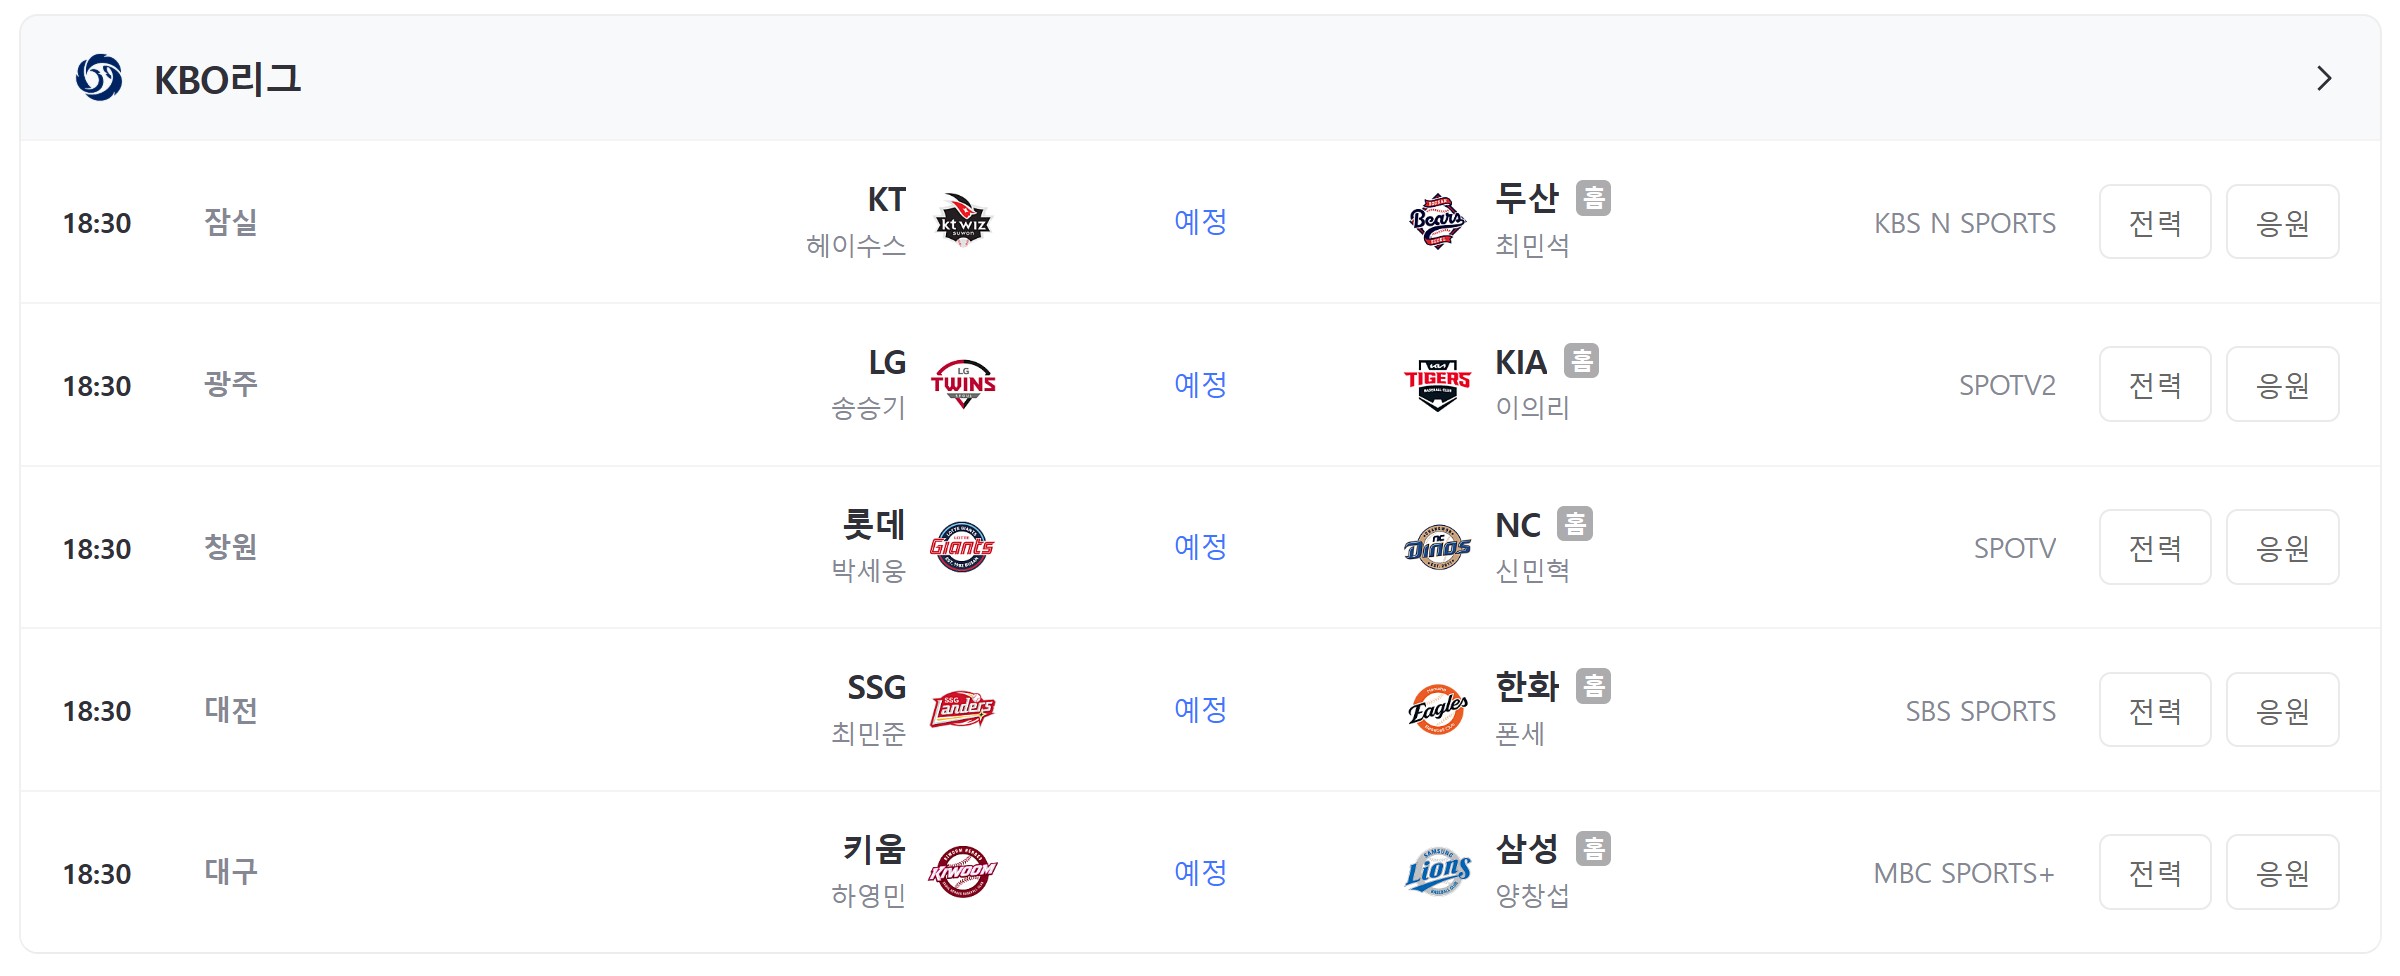2400x976 pixels.
Task: Open 전력 for KT vs 두산 game
Action: tap(2155, 221)
